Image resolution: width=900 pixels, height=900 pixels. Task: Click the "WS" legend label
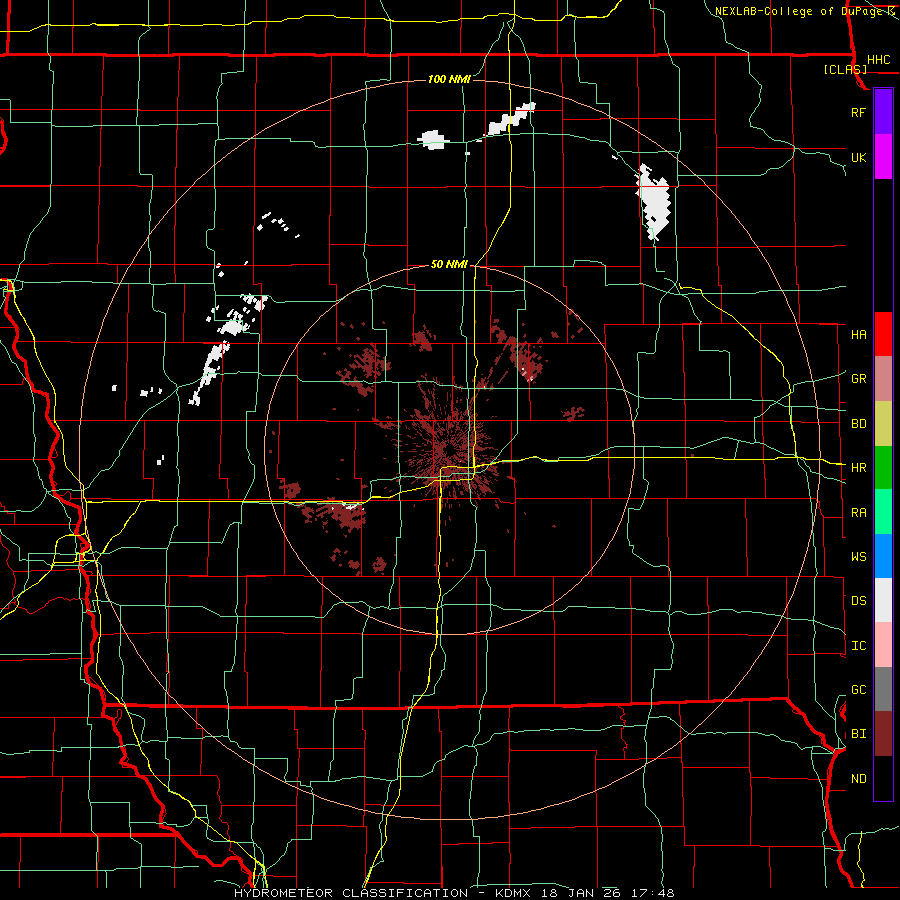(x=859, y=556)
